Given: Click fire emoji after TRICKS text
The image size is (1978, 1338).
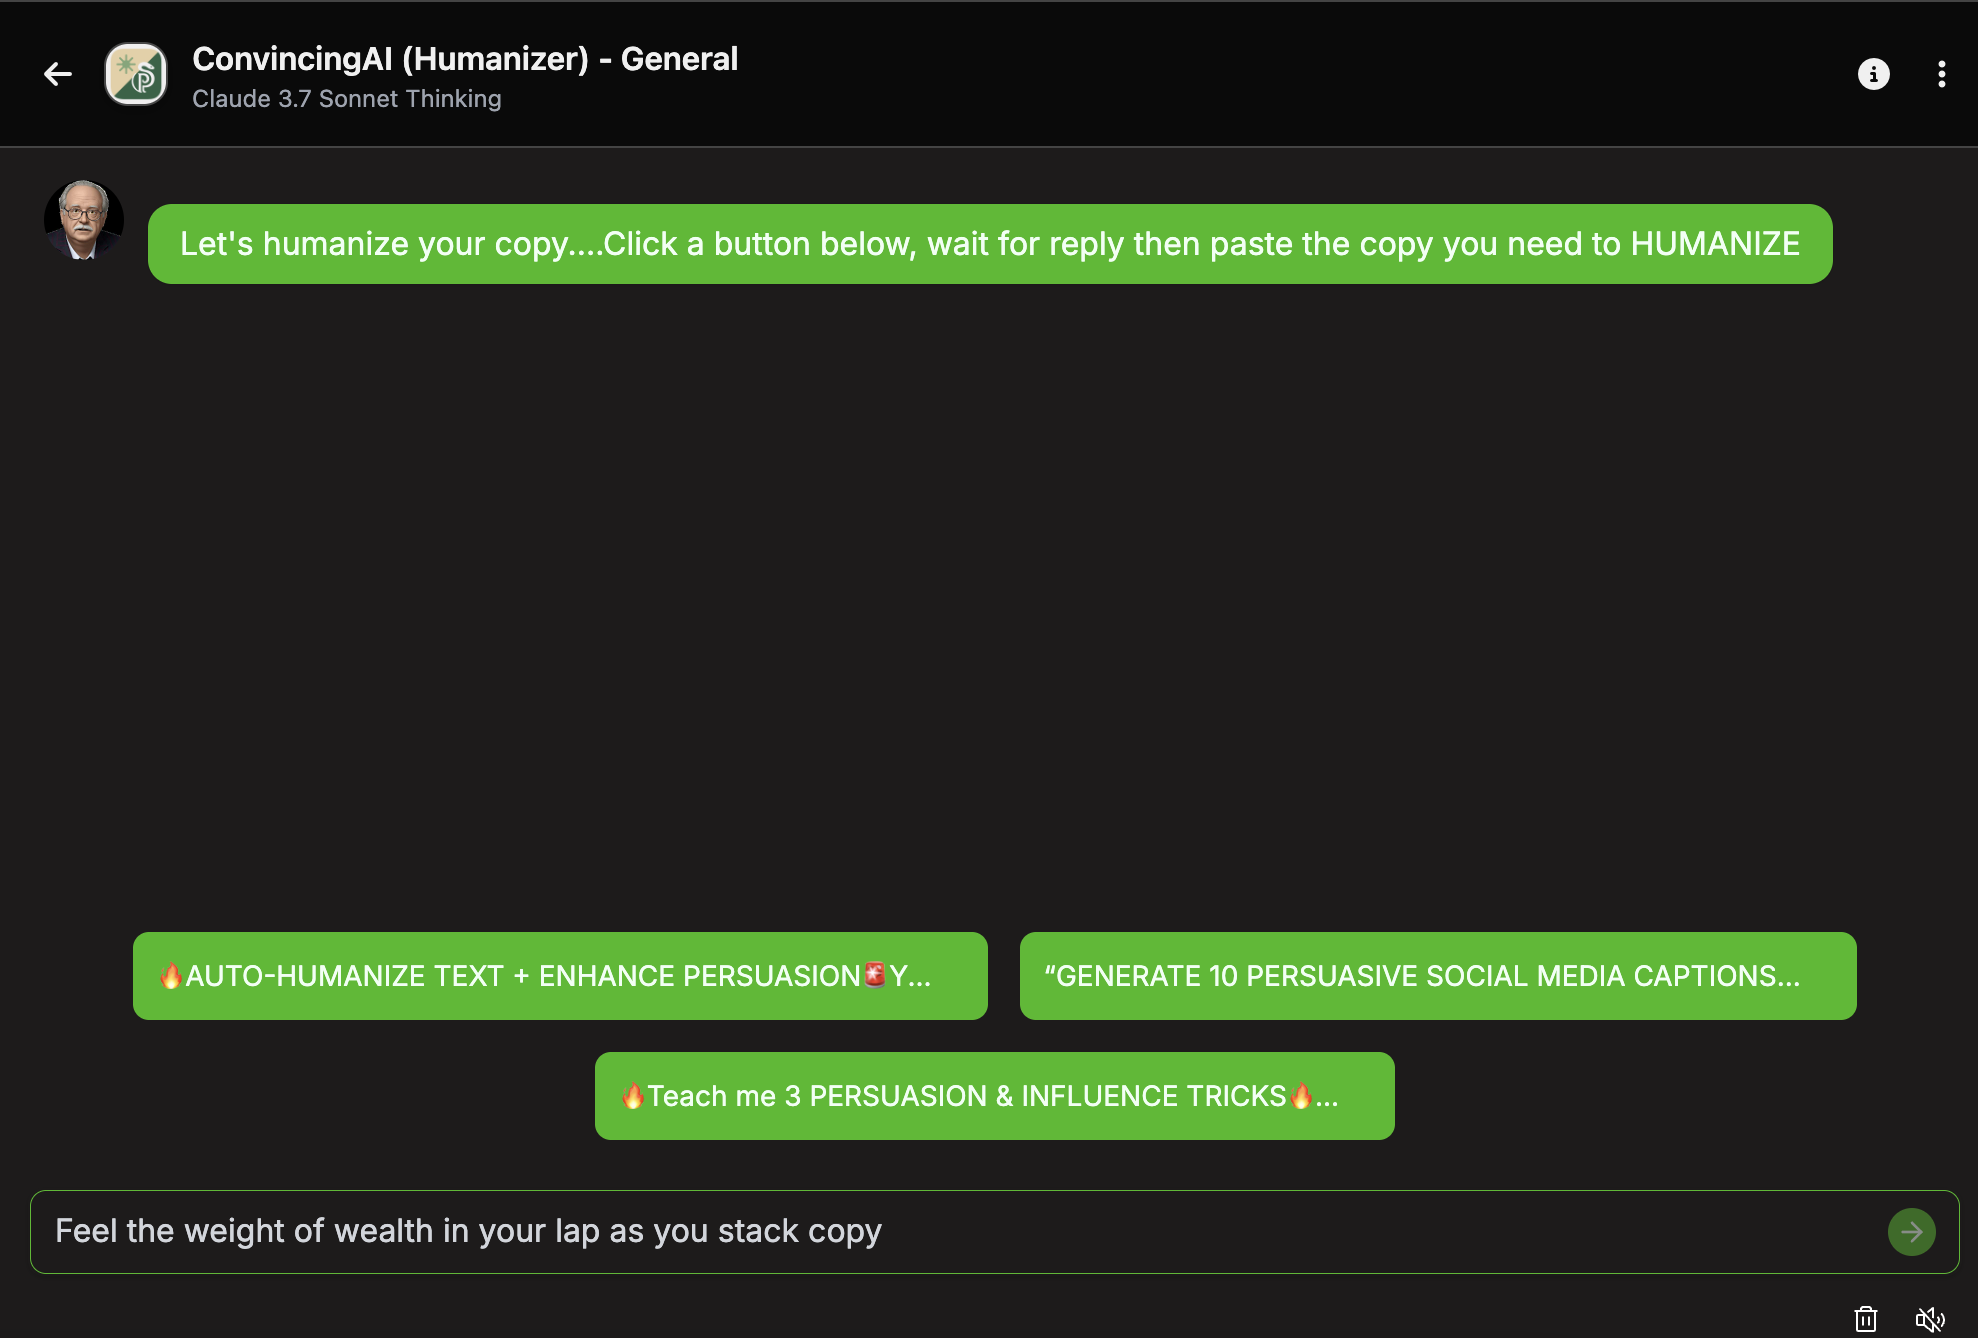Looking at the screenshot, I should [x=1301, y=1096].
